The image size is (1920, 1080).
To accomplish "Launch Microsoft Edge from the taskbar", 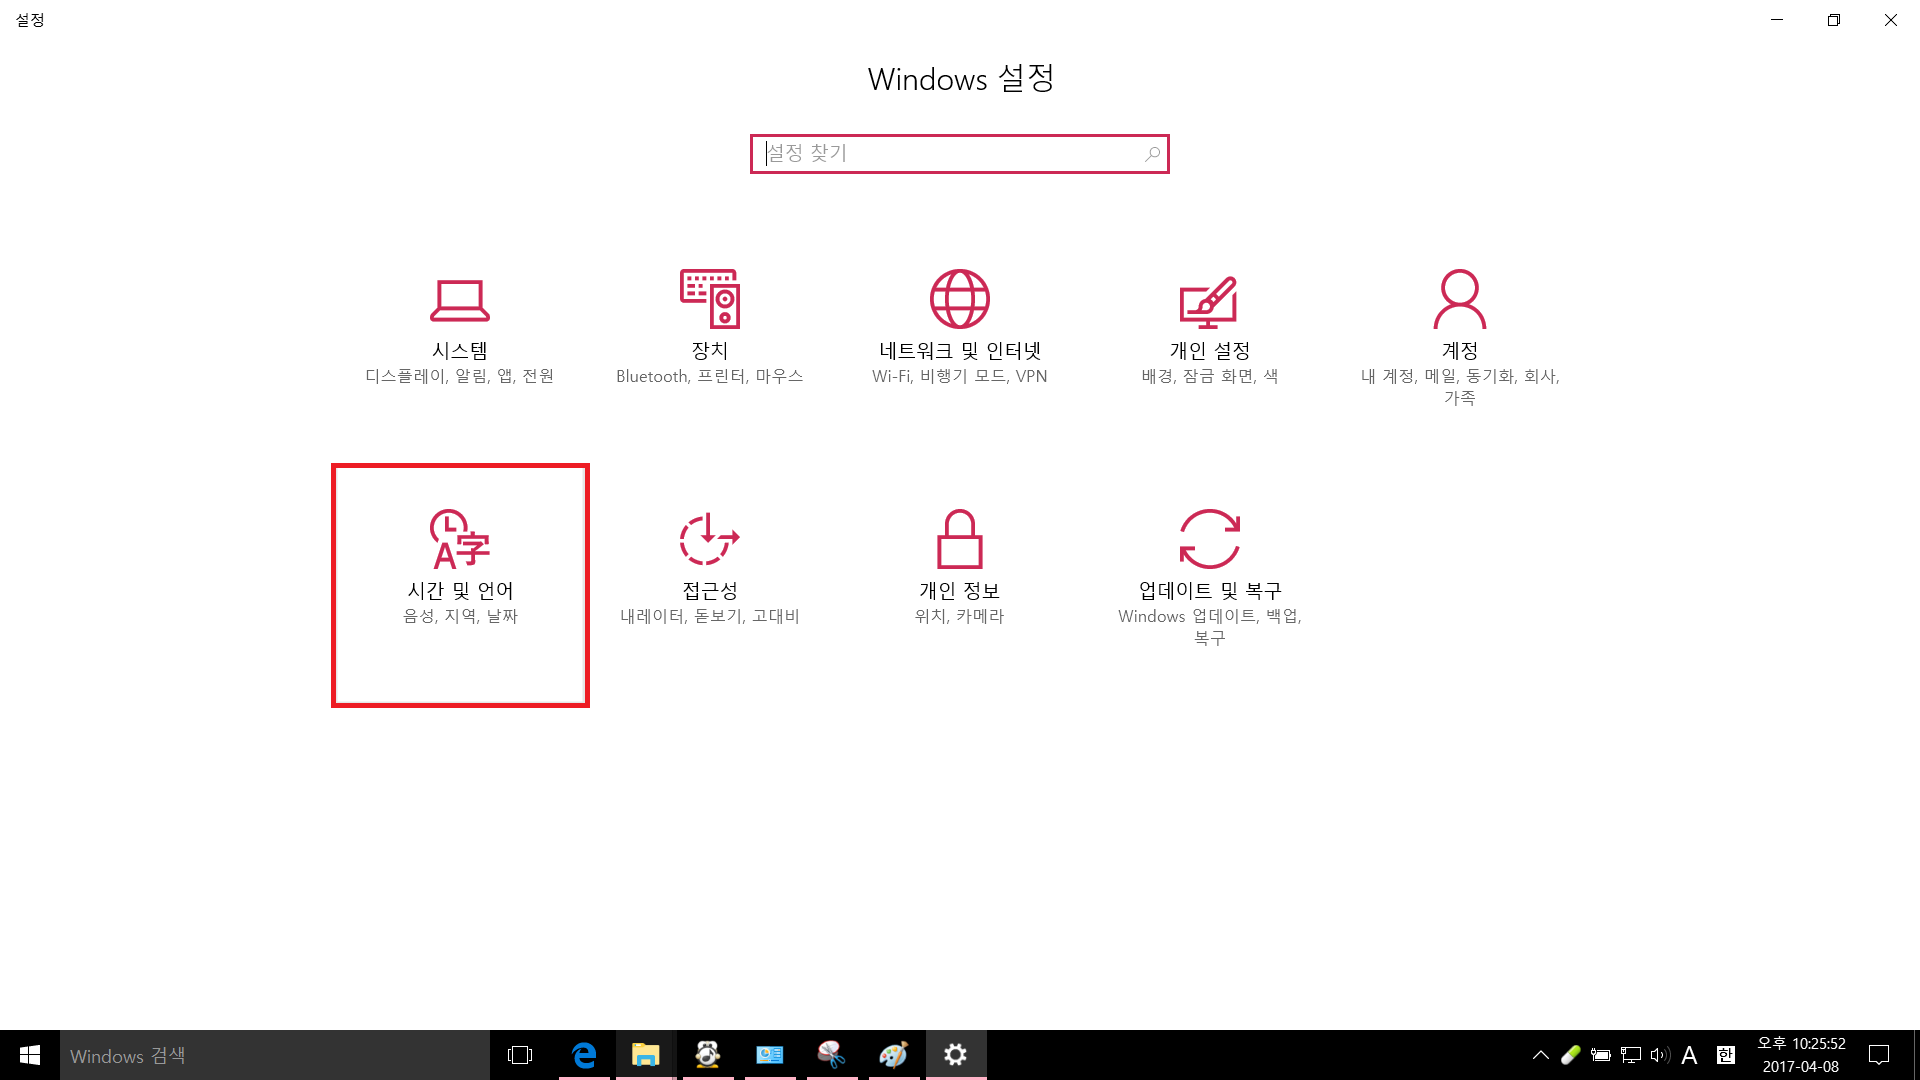I will click(584, 1055).
